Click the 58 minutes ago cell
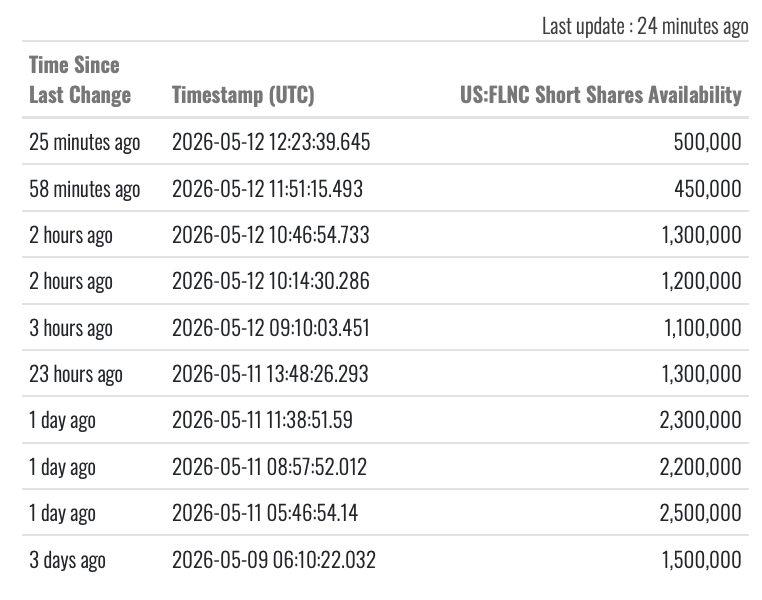 (85, 189)
